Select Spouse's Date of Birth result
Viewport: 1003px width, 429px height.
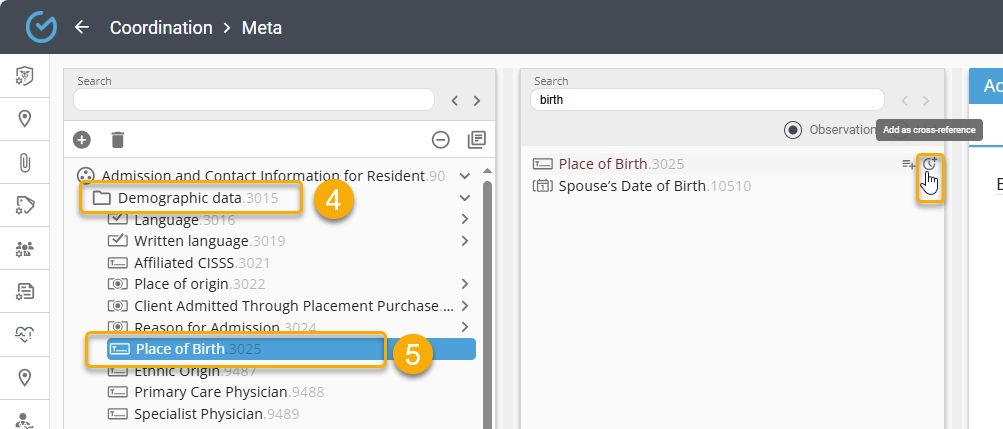[x=654, y=186]
